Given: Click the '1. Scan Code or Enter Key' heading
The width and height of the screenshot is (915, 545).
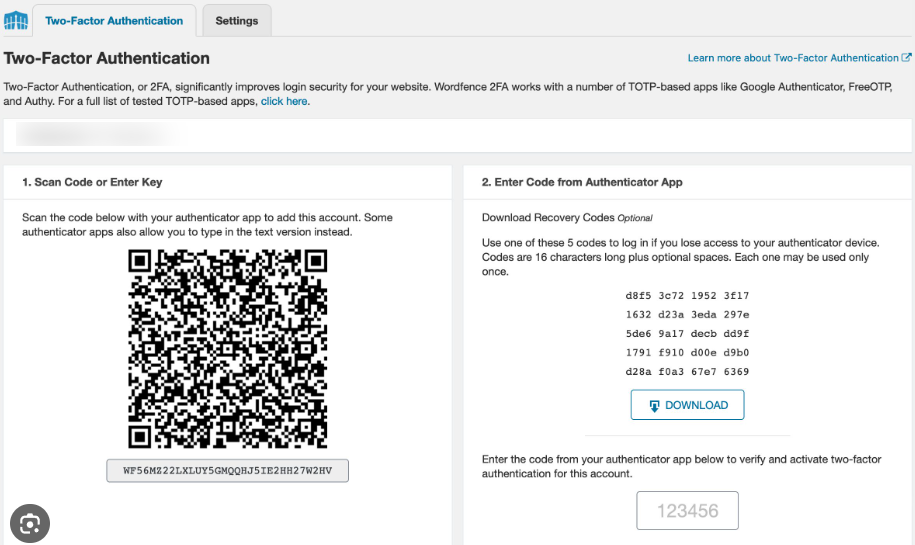Looking at the screenshot, I should pos(92,182).
